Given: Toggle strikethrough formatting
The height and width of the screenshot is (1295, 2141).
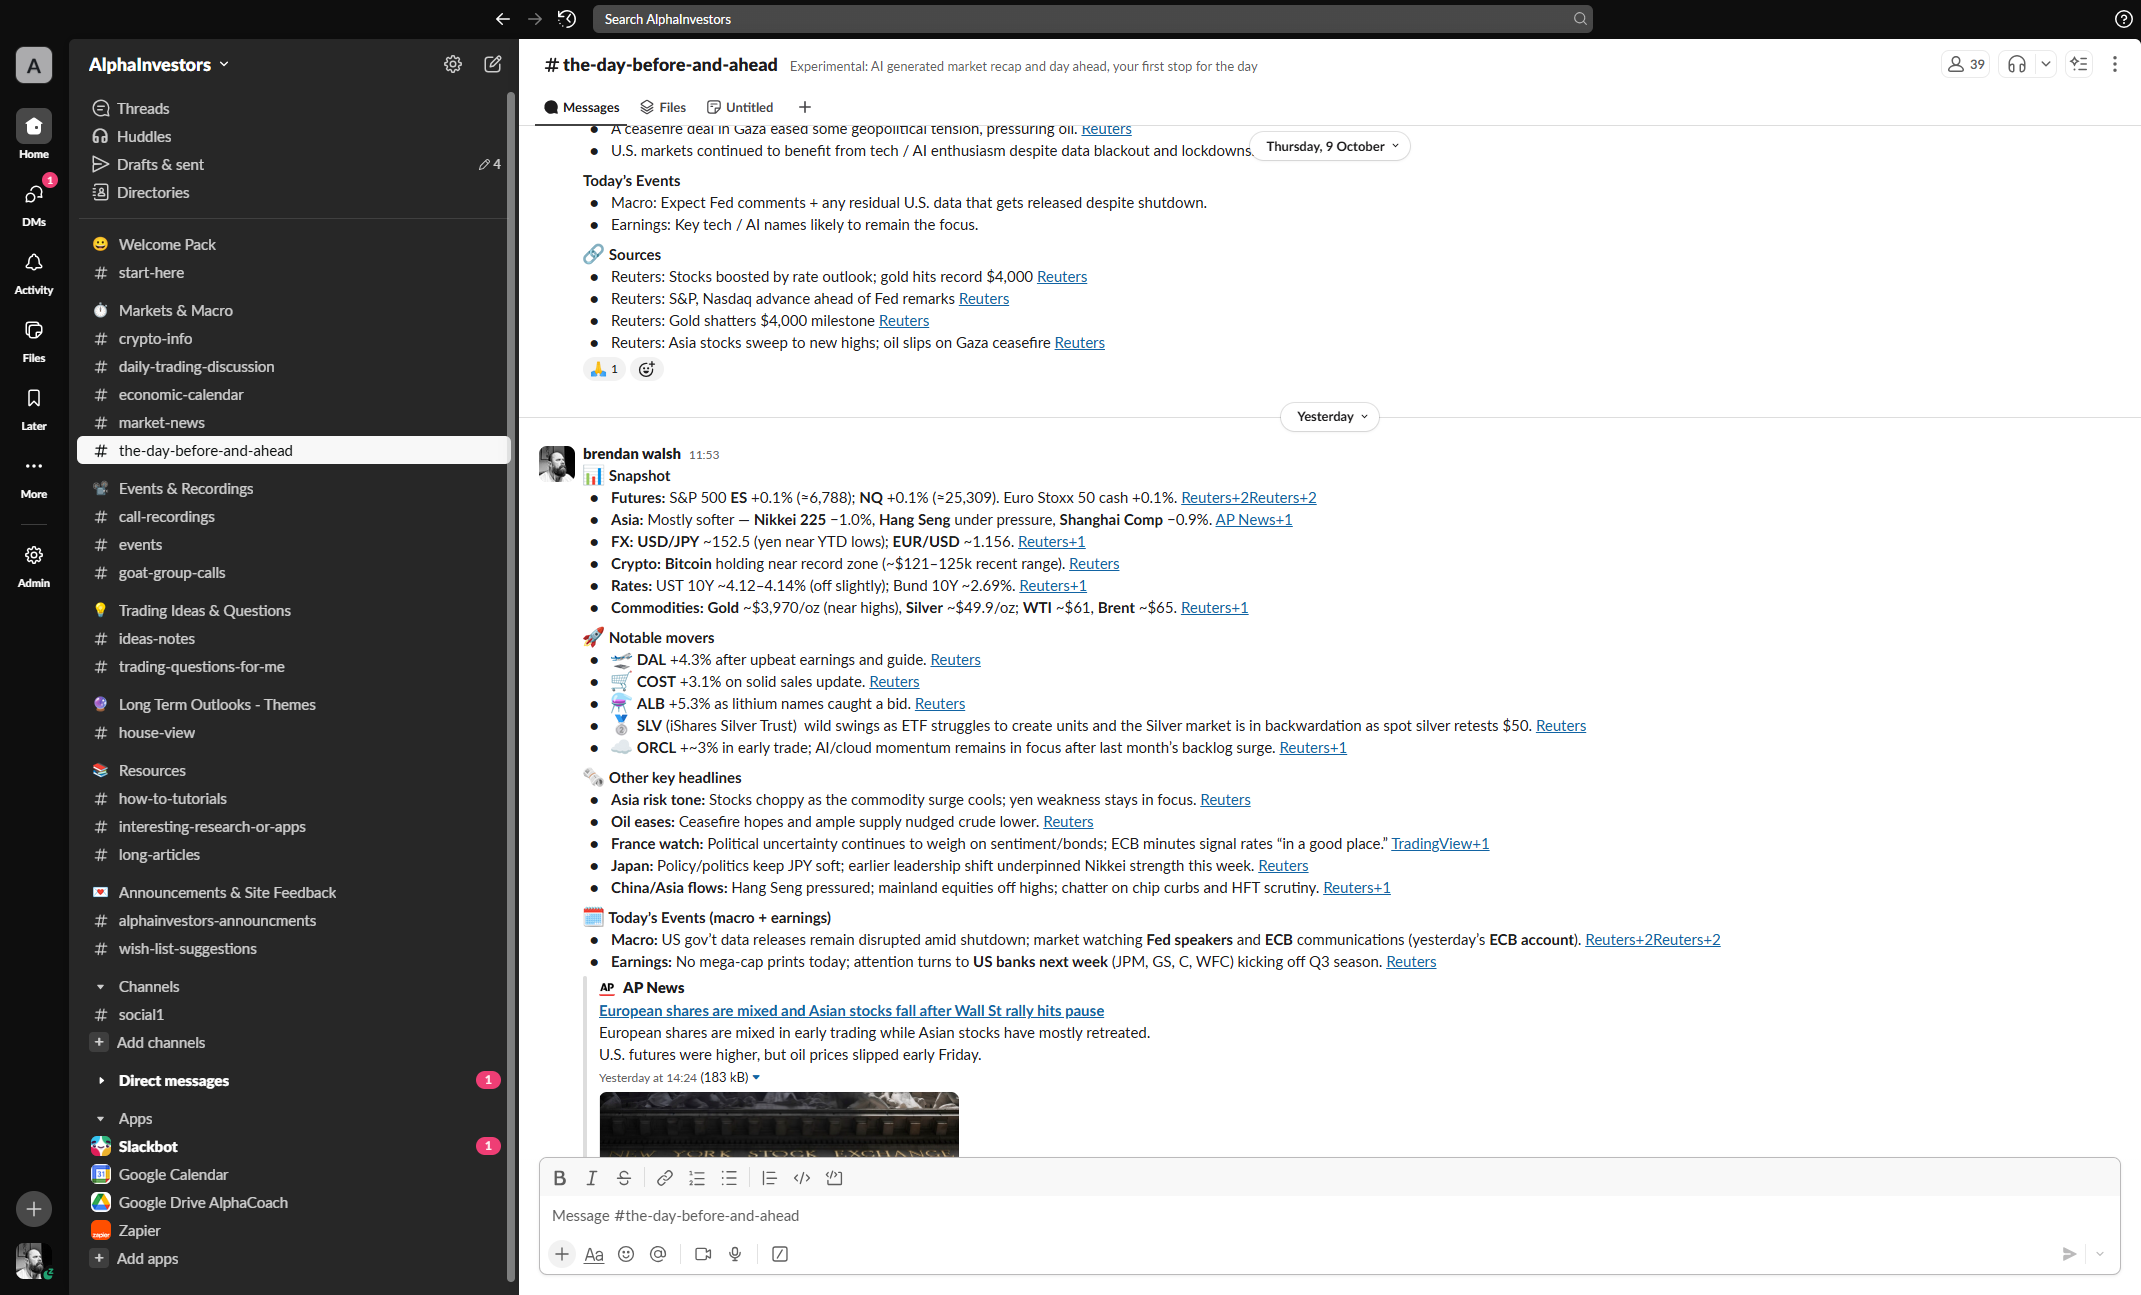Looking at the screenshot, I should 624,1178.
